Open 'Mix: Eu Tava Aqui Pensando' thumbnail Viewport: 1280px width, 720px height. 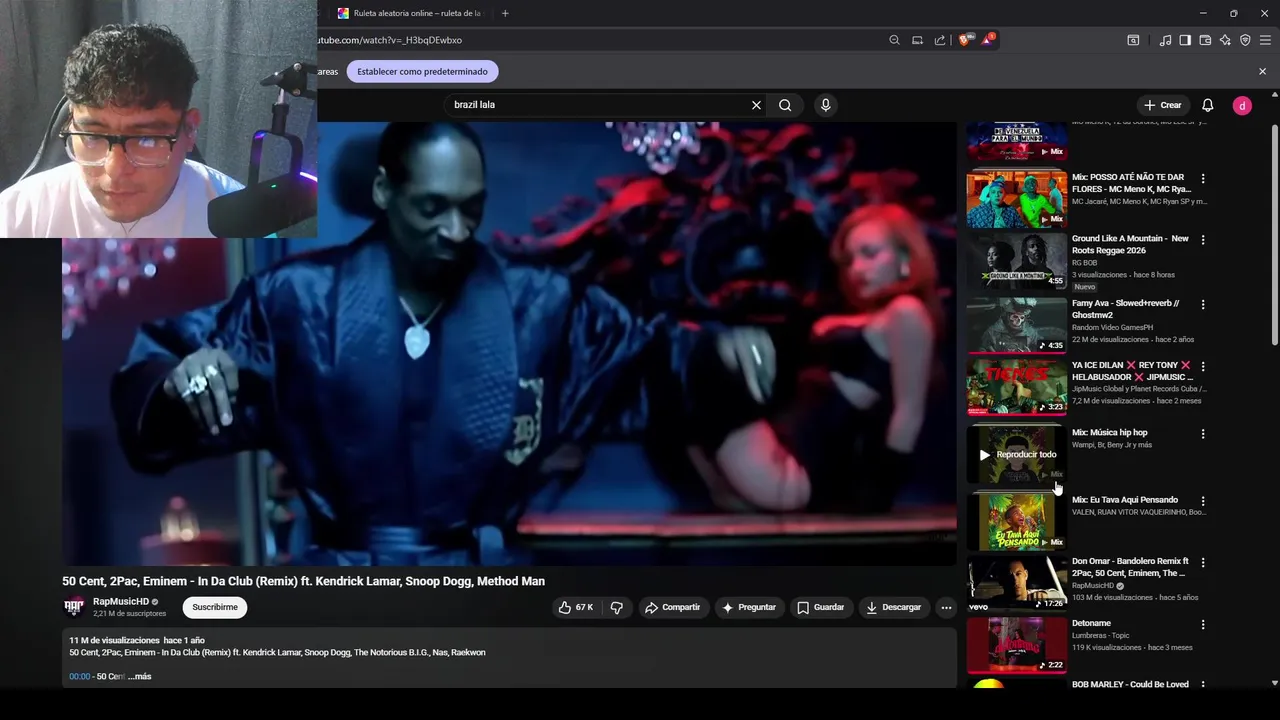click(1016, 521)
